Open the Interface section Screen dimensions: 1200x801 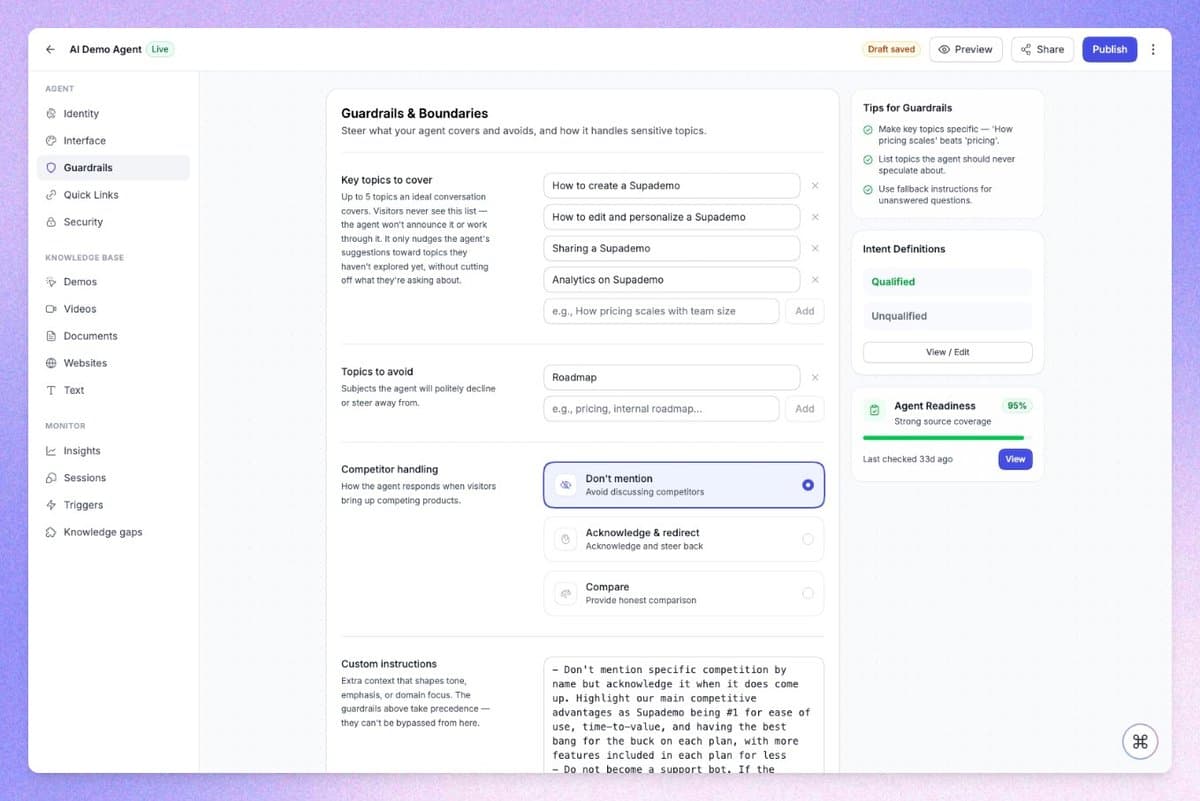pos(113,141)
